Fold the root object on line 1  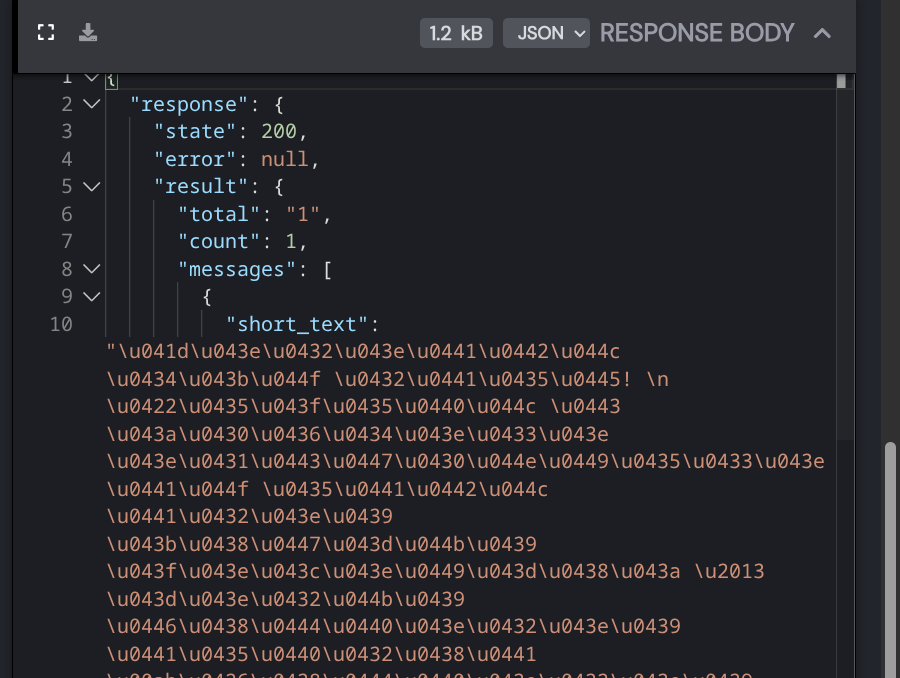[x=91, y=77]
